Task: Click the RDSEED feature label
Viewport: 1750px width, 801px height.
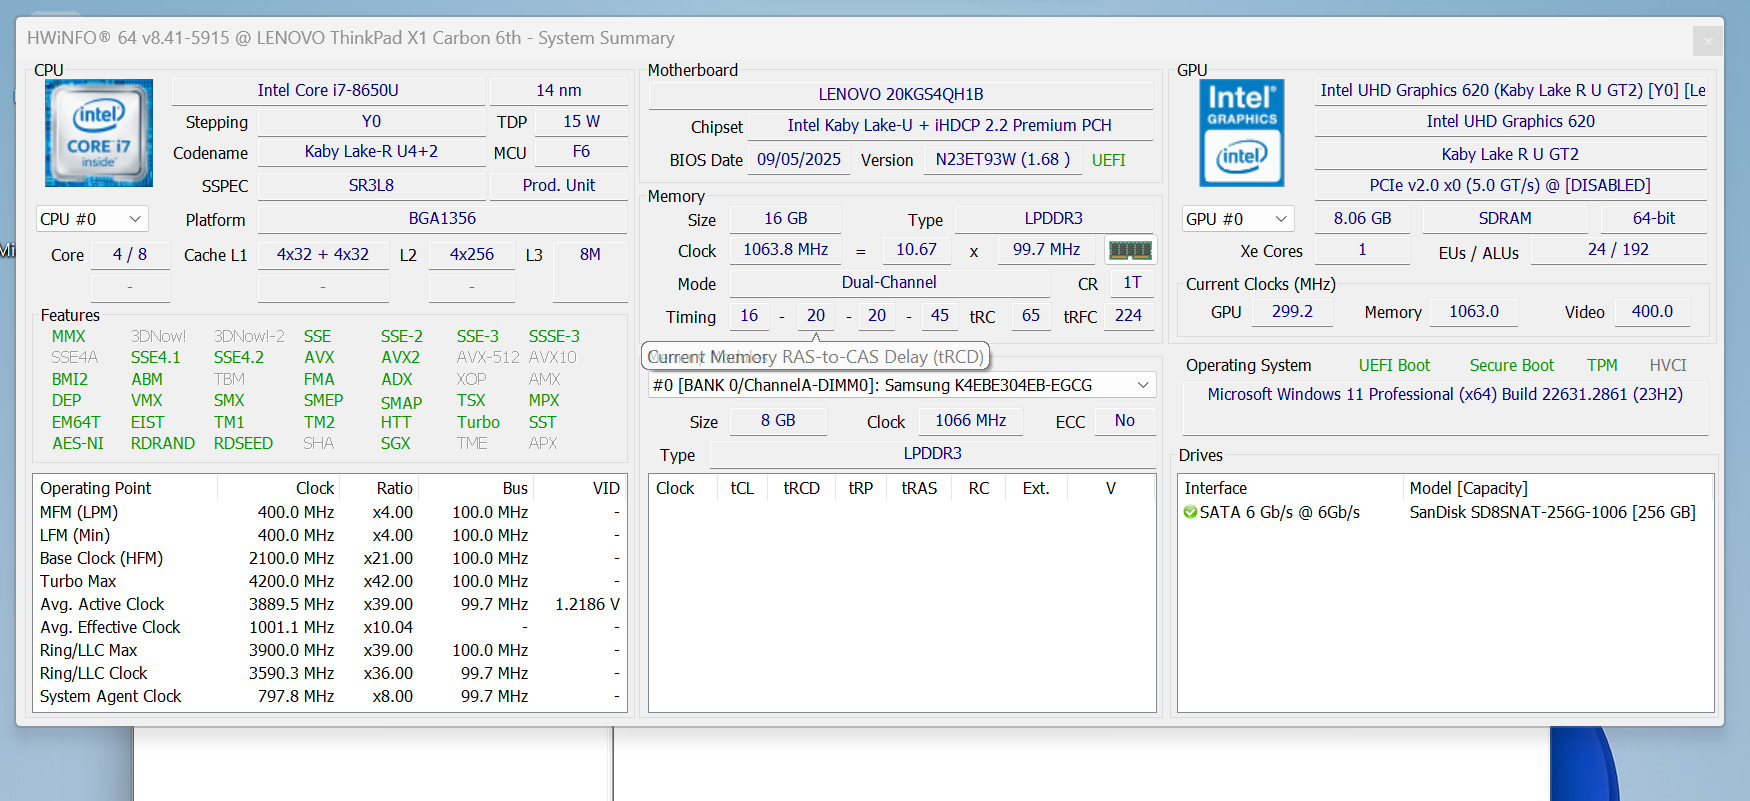Action: [243, 443]
